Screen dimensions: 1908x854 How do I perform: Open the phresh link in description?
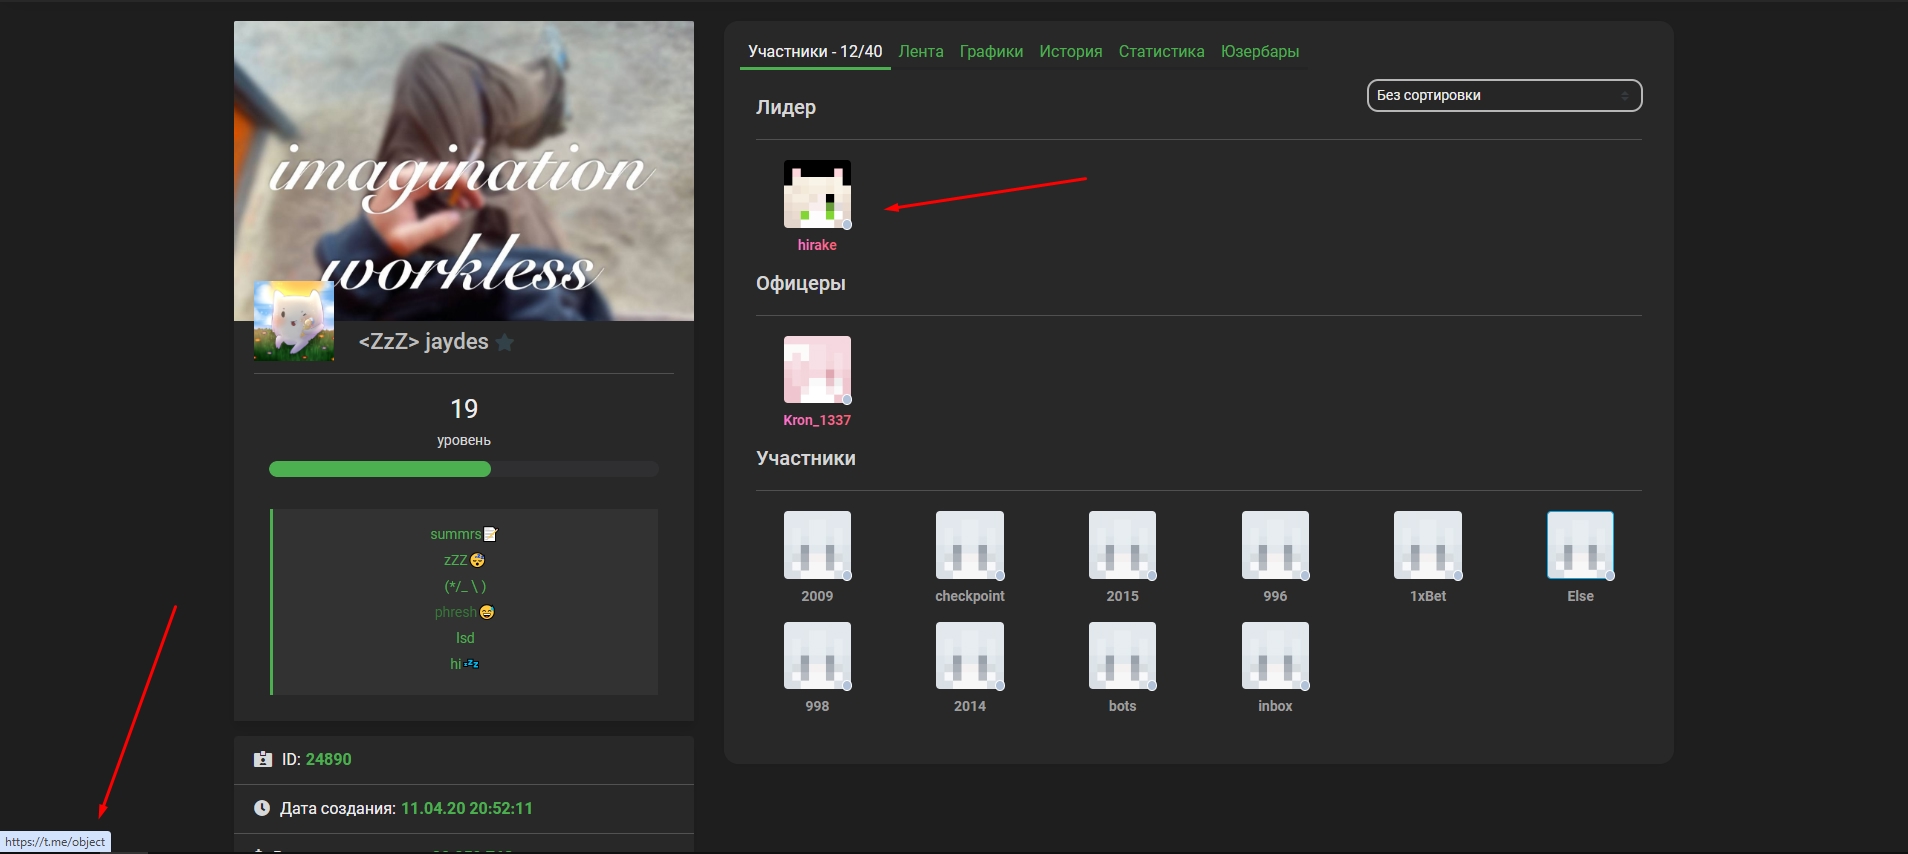pos(456,612)
